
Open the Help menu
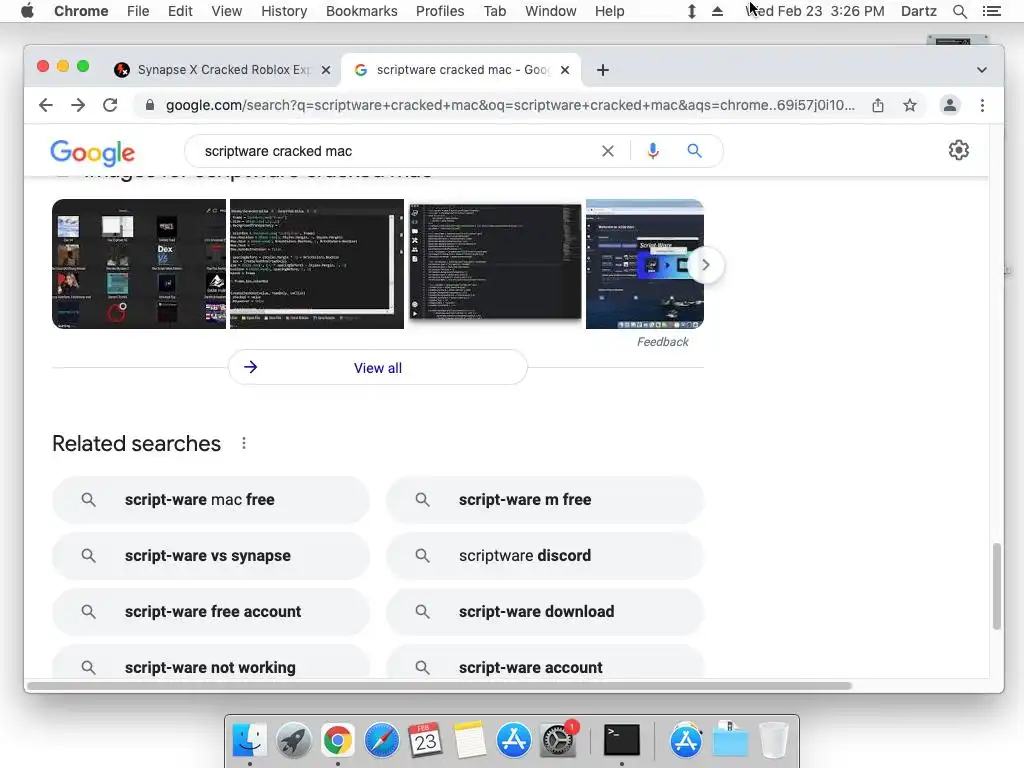point(609,11)
